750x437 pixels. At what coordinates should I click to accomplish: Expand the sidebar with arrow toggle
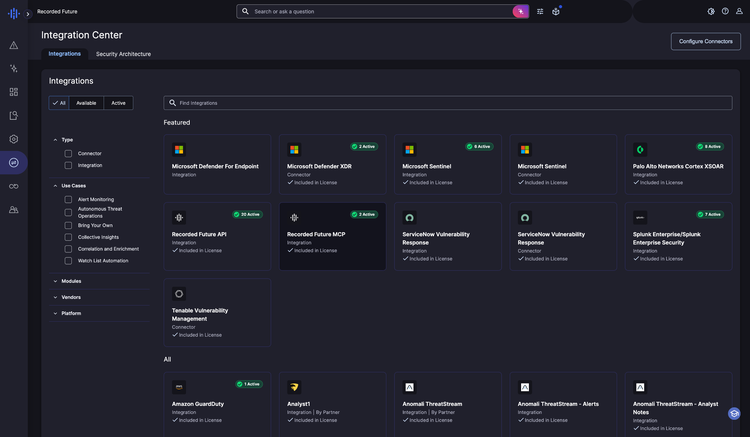pos(28,14)
